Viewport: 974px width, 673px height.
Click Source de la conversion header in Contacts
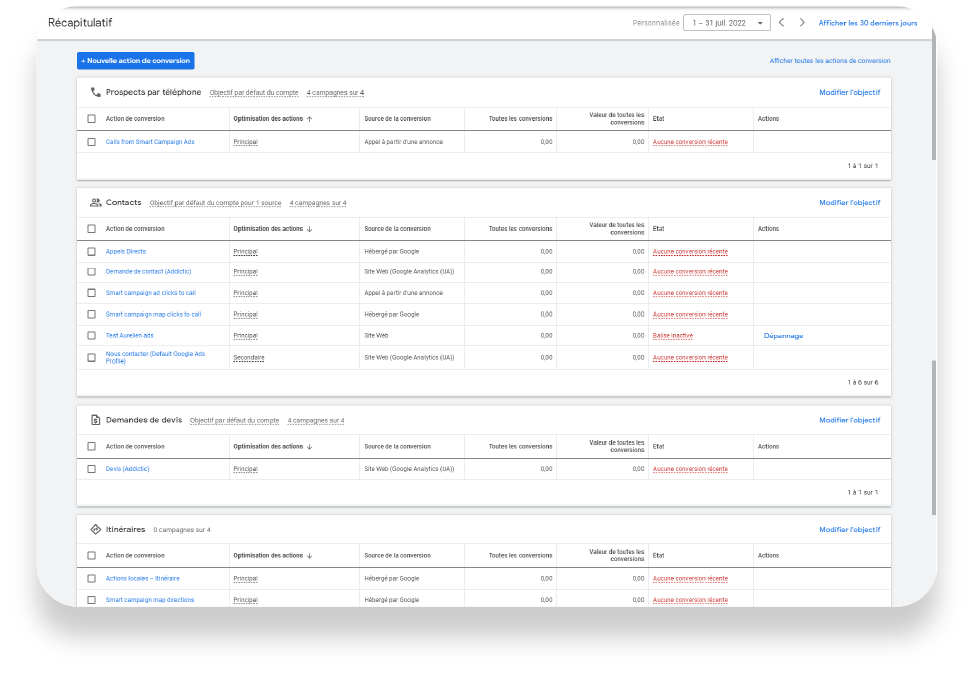click(x=397, y=229)
